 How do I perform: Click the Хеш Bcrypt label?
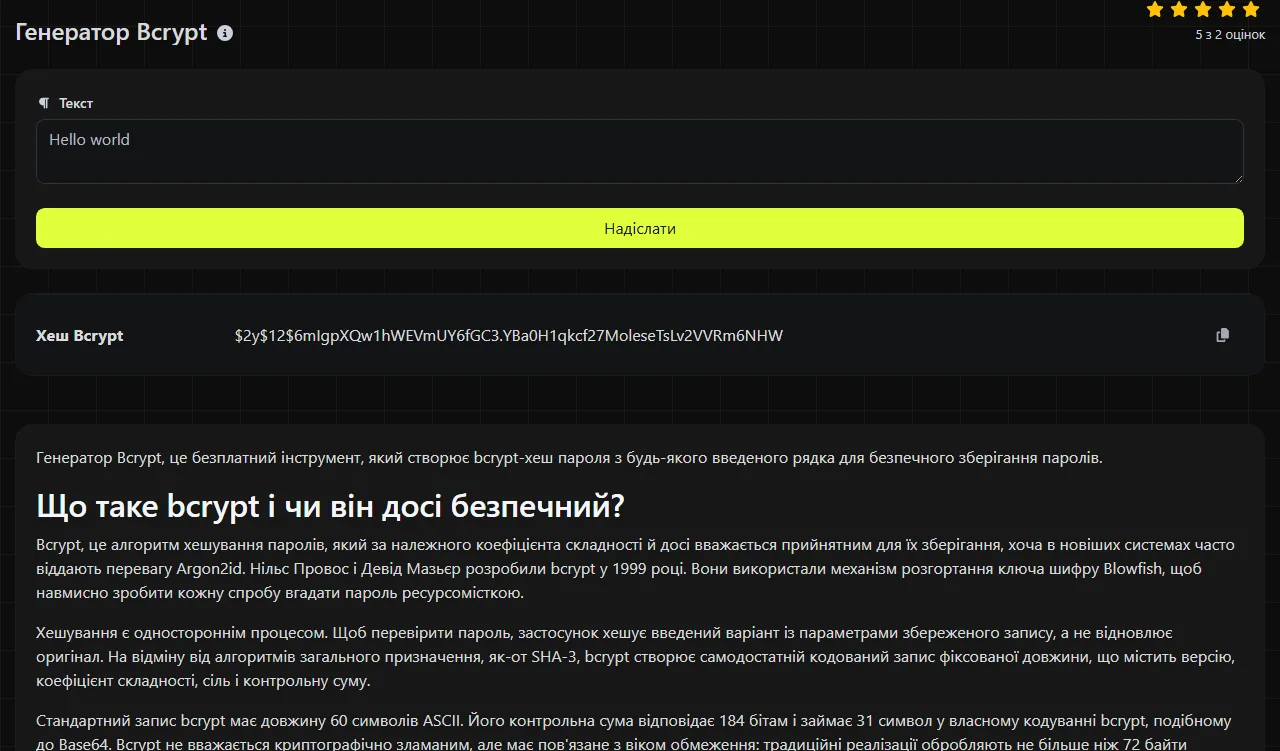tap(80, 336)
